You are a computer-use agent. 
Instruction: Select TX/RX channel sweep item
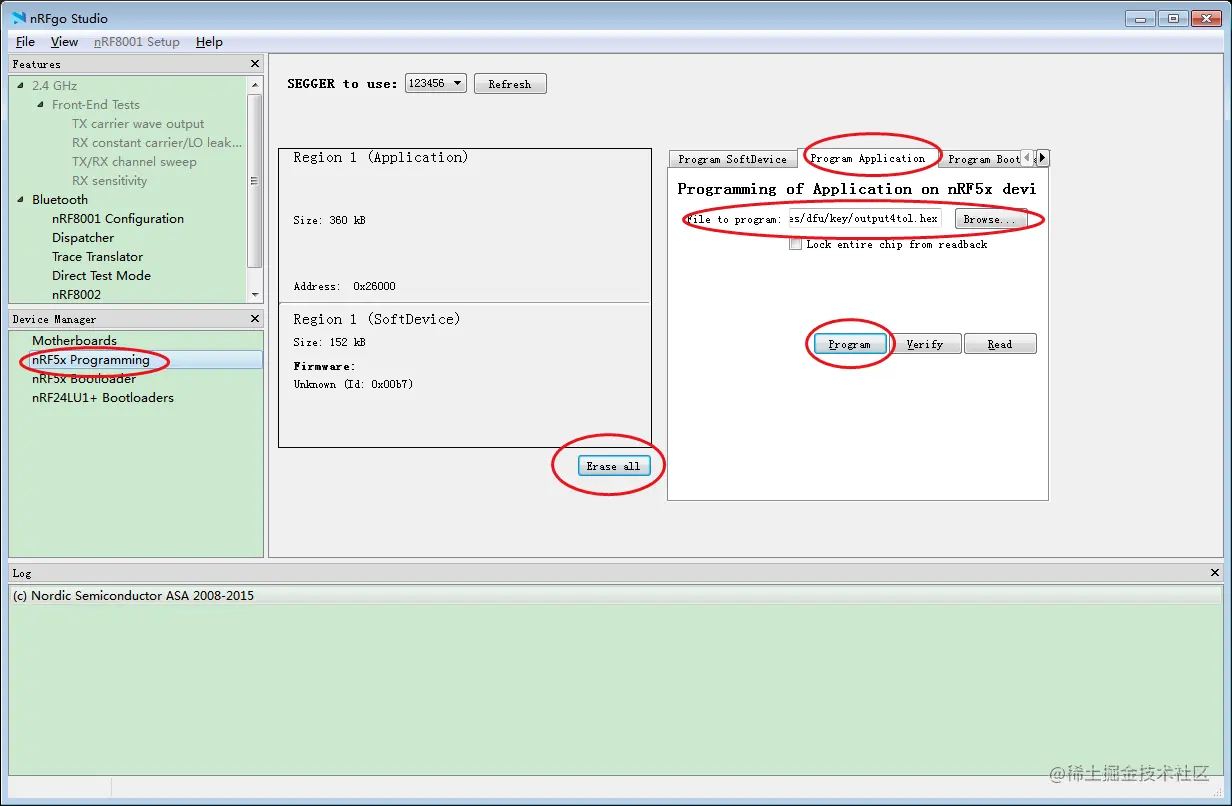[134, 162]
